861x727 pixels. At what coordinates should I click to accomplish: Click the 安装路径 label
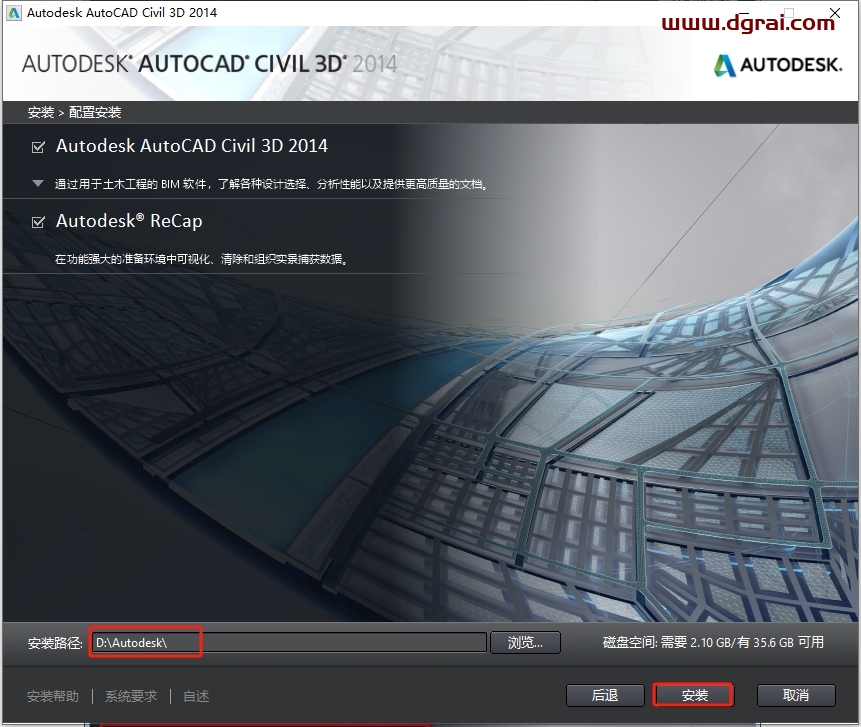point(55,643)
